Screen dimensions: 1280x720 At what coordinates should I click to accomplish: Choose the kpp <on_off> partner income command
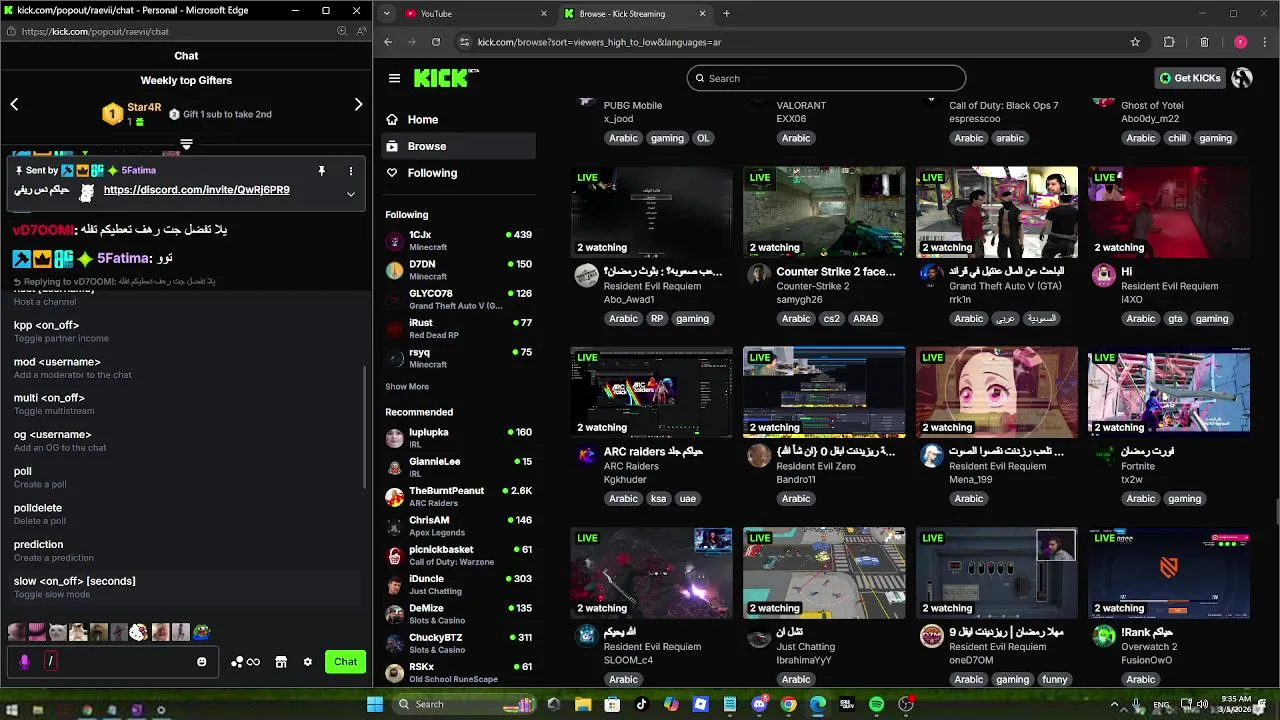pyautogui.click(x=185, y=331)
